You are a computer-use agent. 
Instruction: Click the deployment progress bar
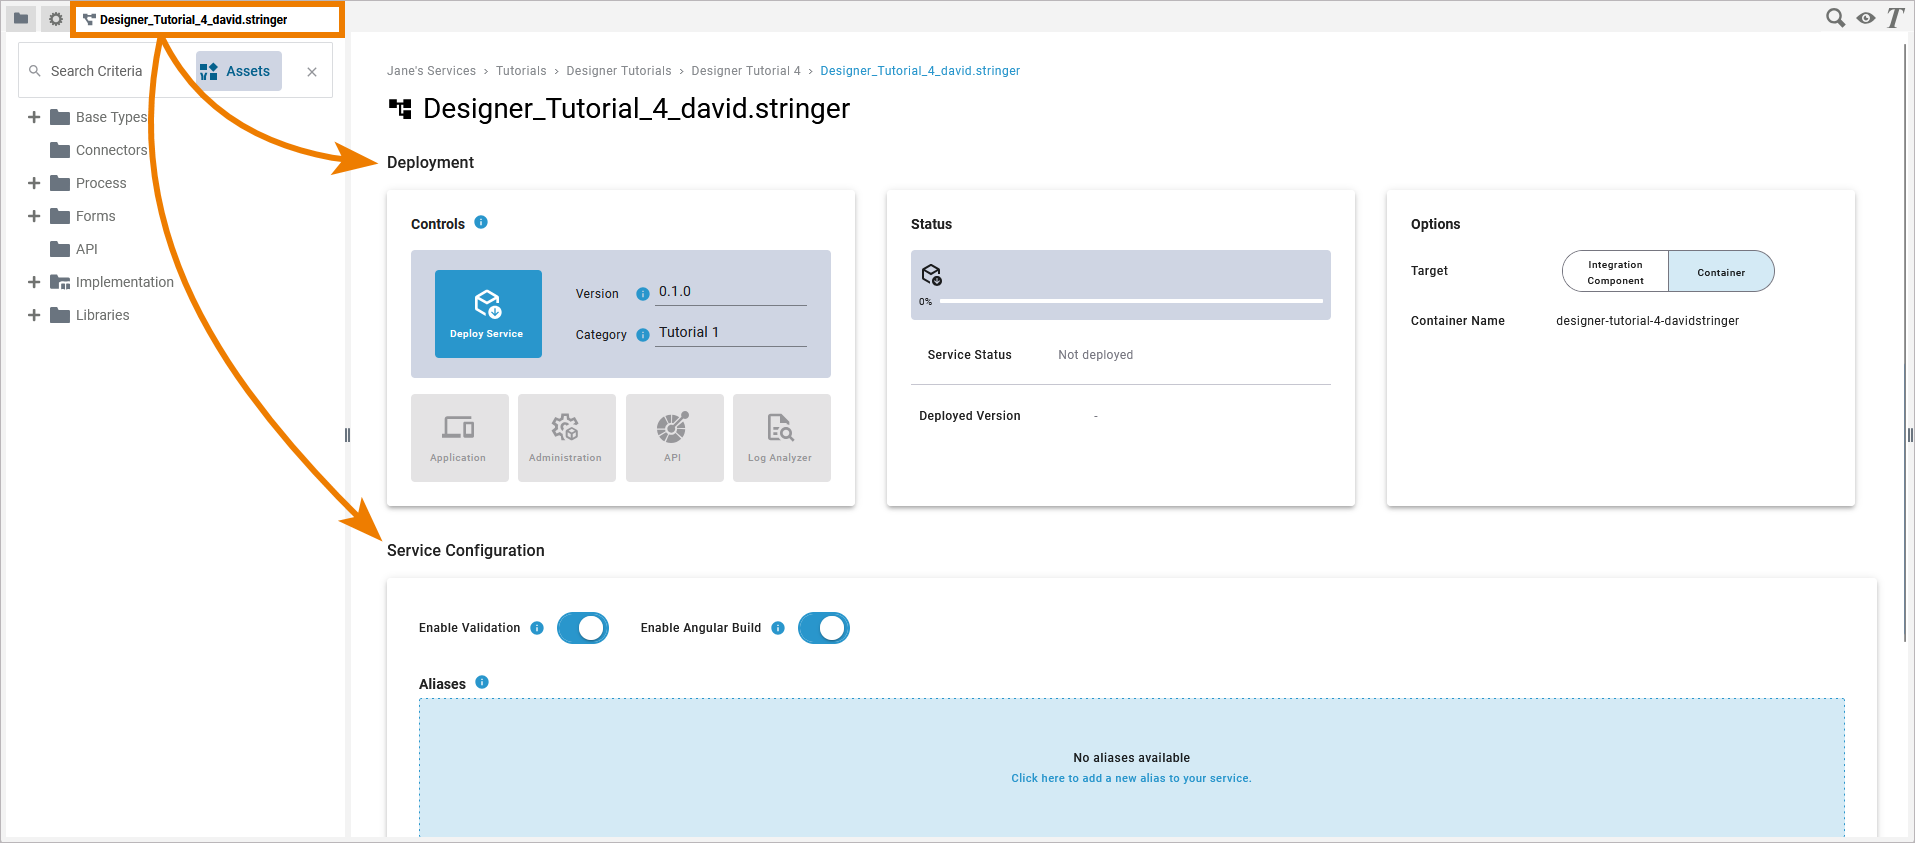point(1131,301)
